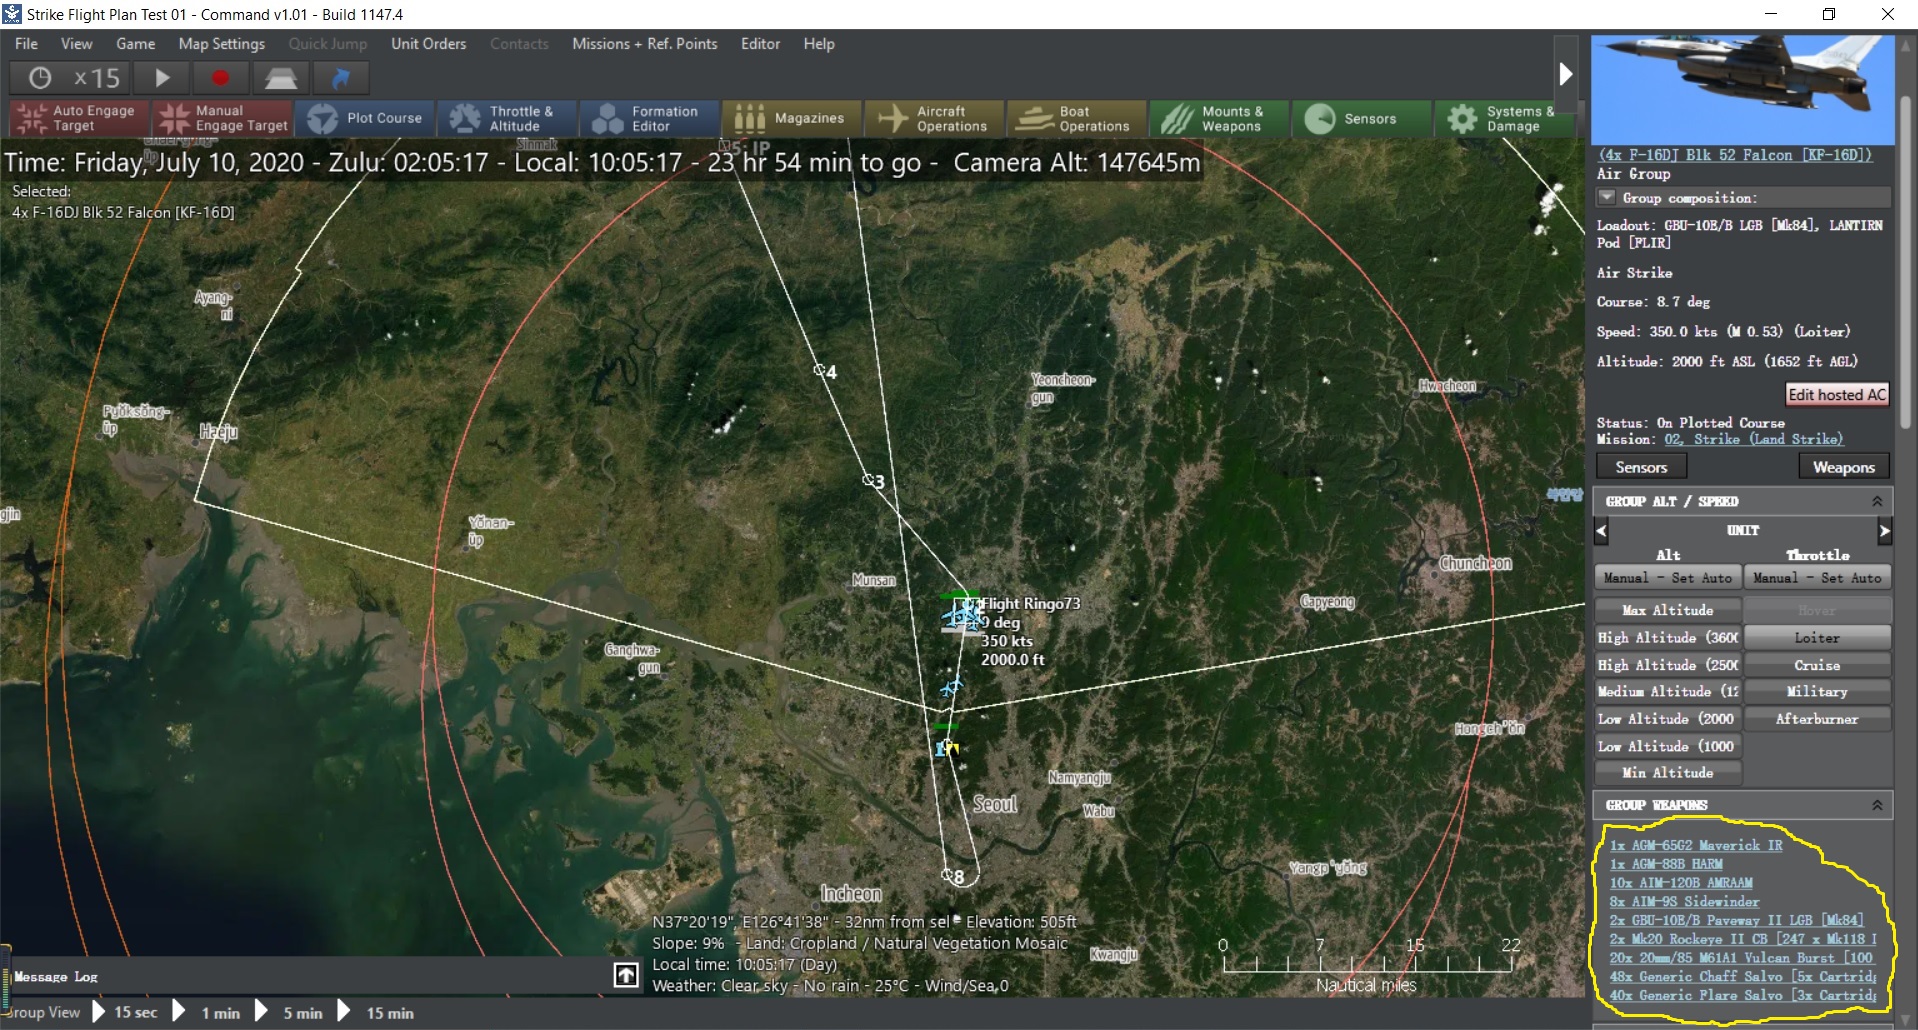Toggle Alt Manual - Set Auto button

tap(1668, 578)
